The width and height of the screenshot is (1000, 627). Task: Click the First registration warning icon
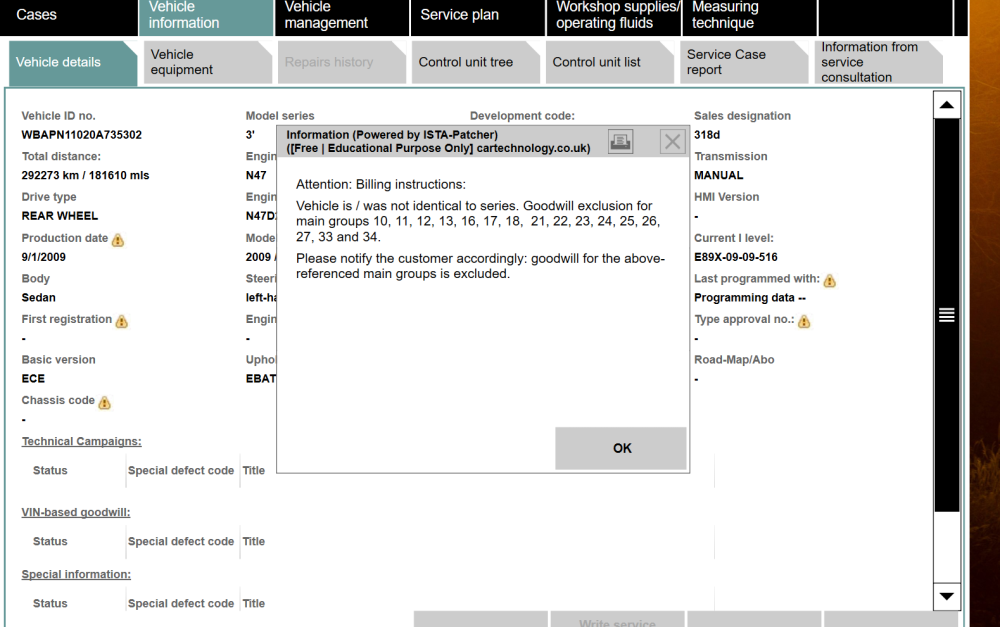[x=122, y=321]
